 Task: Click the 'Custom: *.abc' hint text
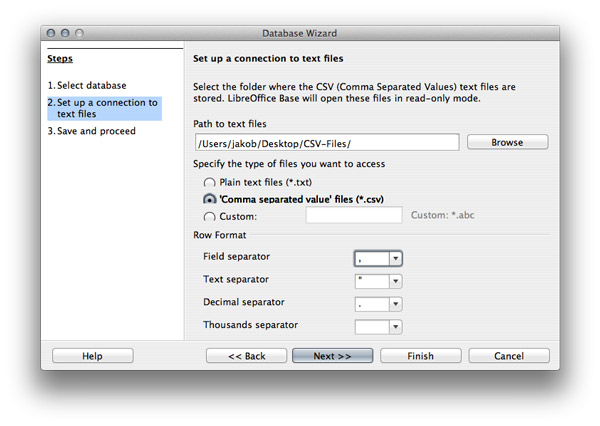442,215
